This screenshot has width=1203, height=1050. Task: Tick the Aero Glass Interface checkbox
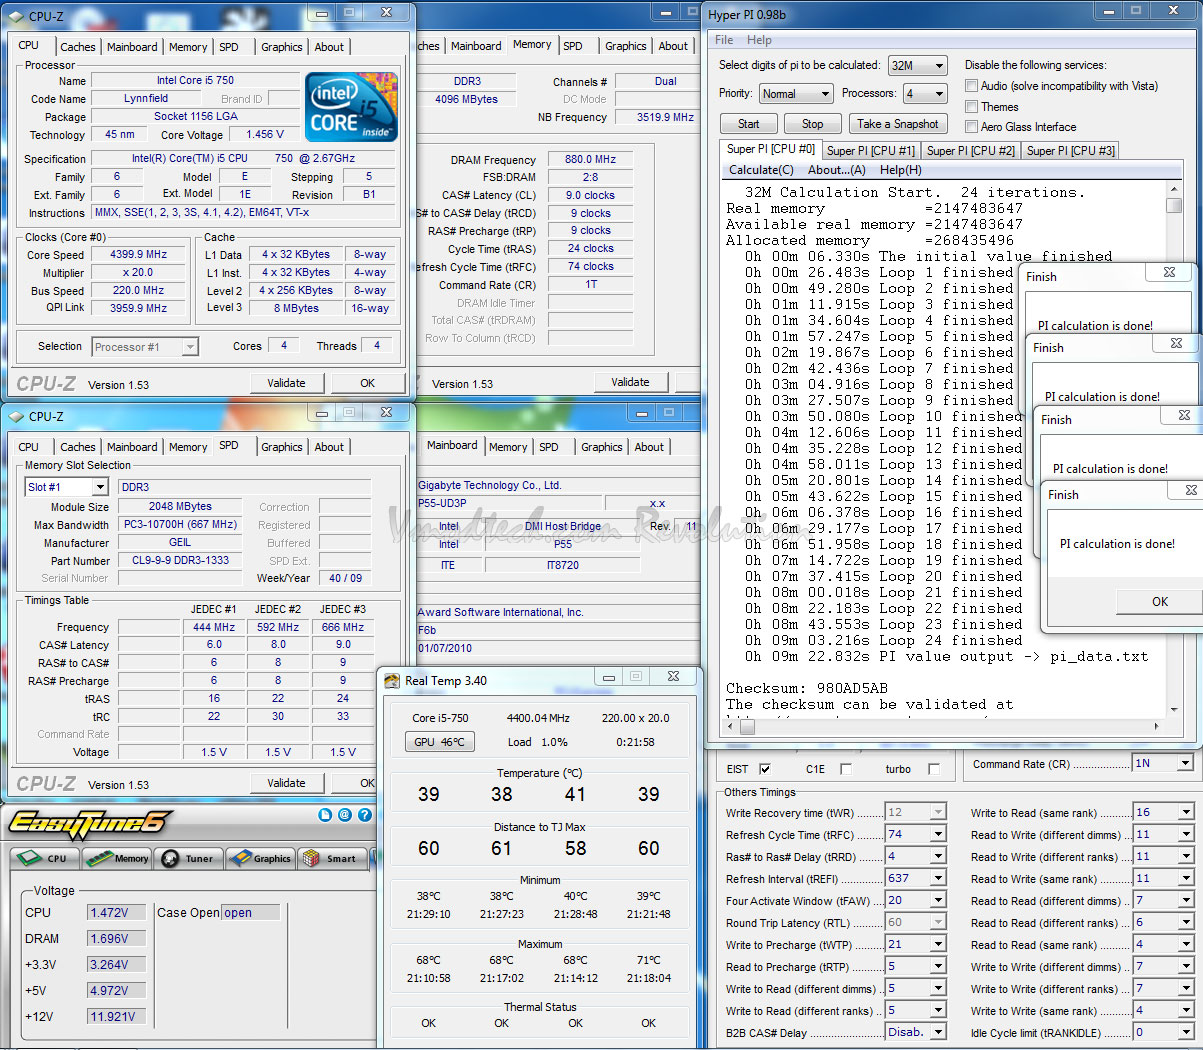coord(971,127)
